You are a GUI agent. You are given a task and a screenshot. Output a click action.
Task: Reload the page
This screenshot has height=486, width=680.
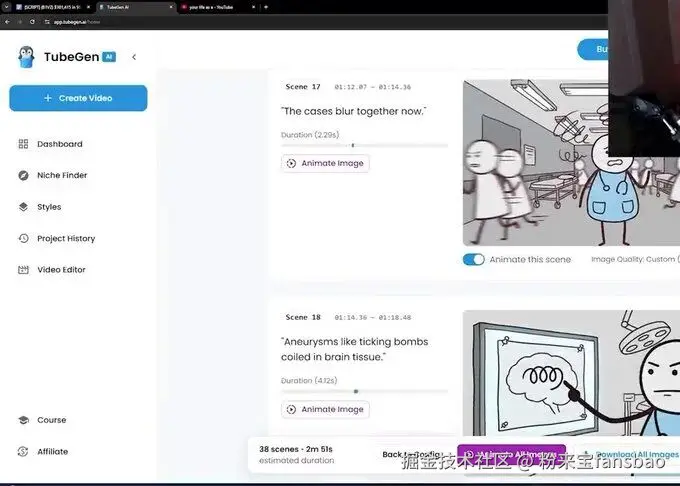coord(32,22)
